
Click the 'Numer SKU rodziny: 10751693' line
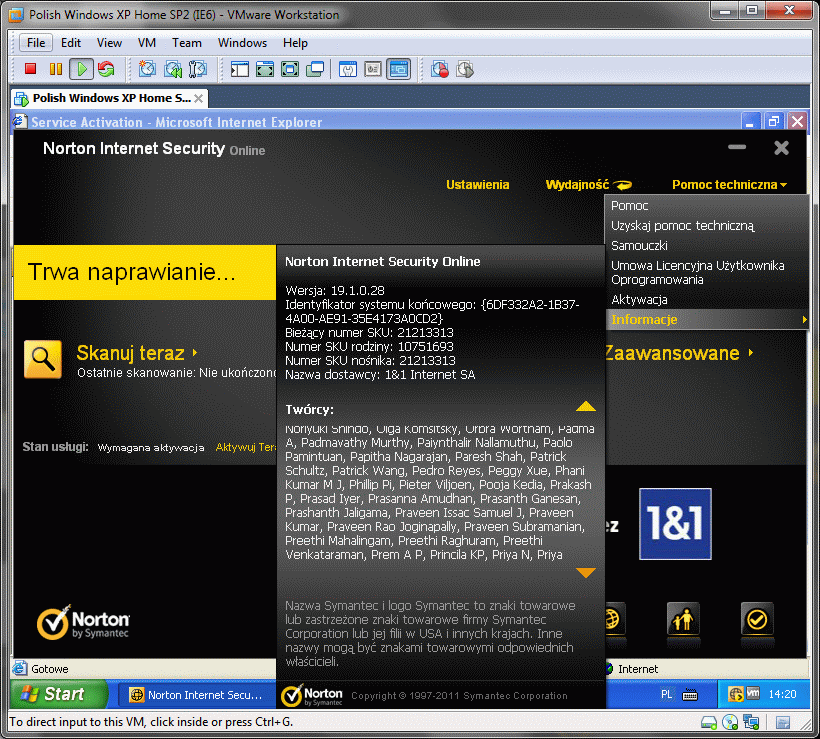[369, 346]
